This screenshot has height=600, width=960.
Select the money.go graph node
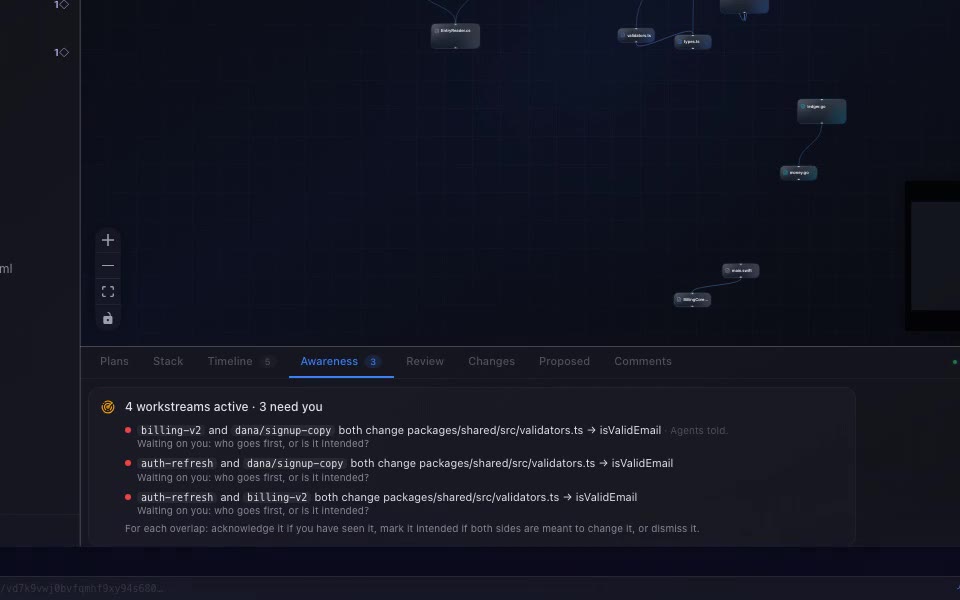pos(798,173)
